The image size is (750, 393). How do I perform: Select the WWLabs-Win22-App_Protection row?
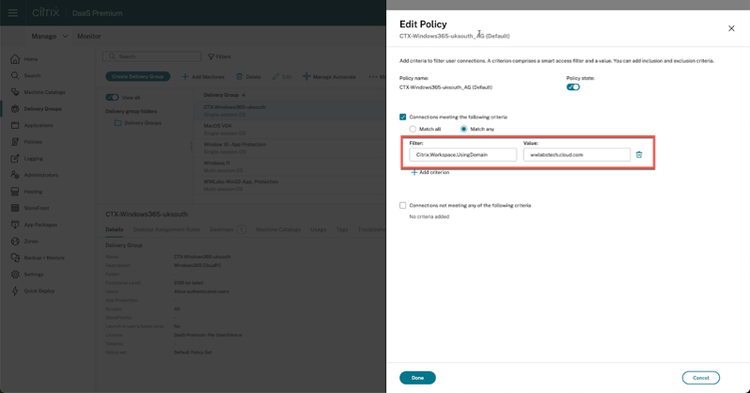click(290, 185)
